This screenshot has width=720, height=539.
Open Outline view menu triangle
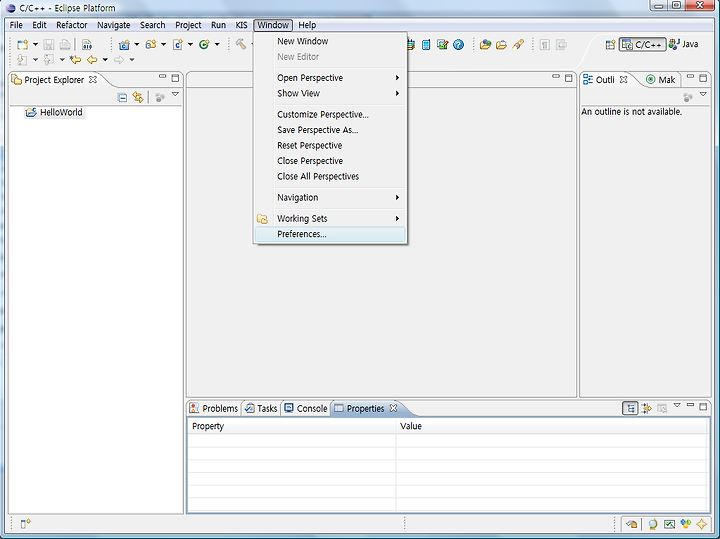click(x=703, y=94)
